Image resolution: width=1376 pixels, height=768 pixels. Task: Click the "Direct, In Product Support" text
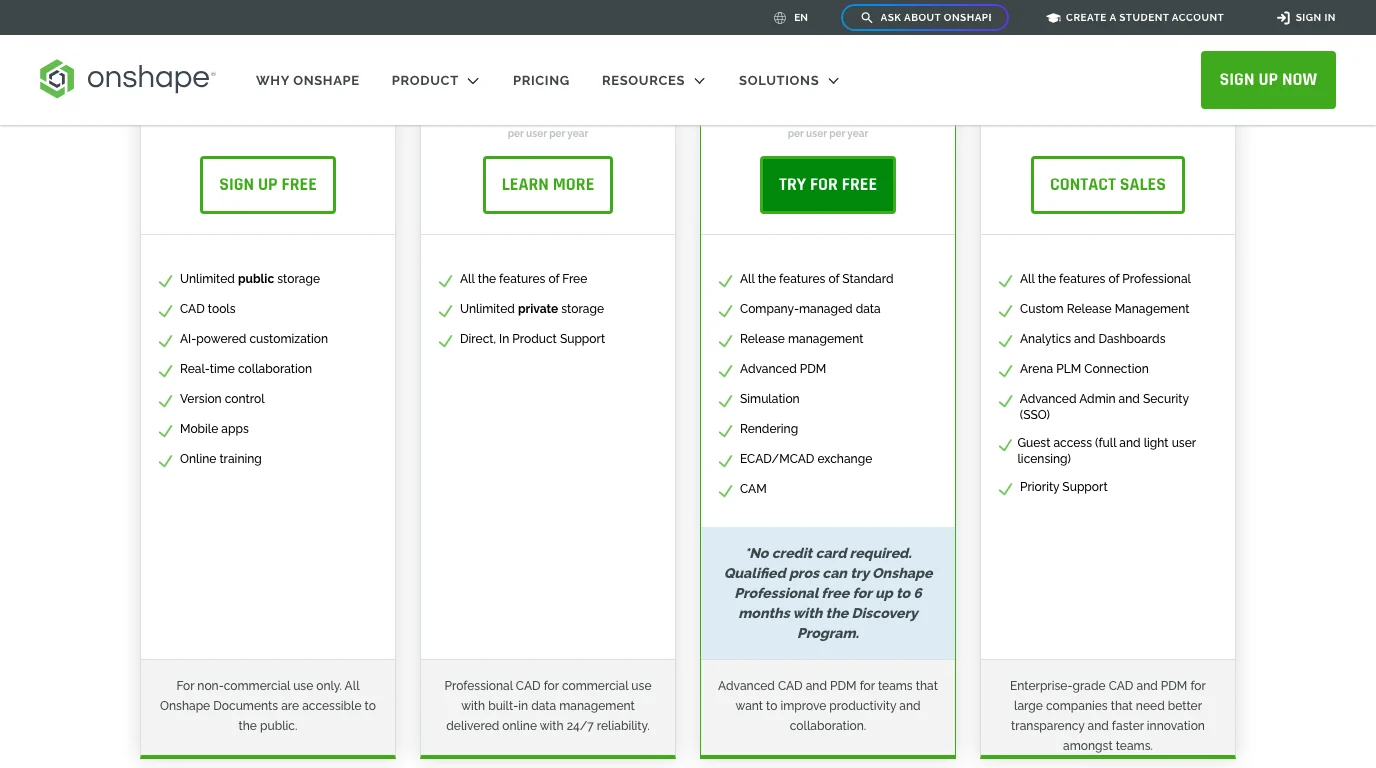coord(532,339)
